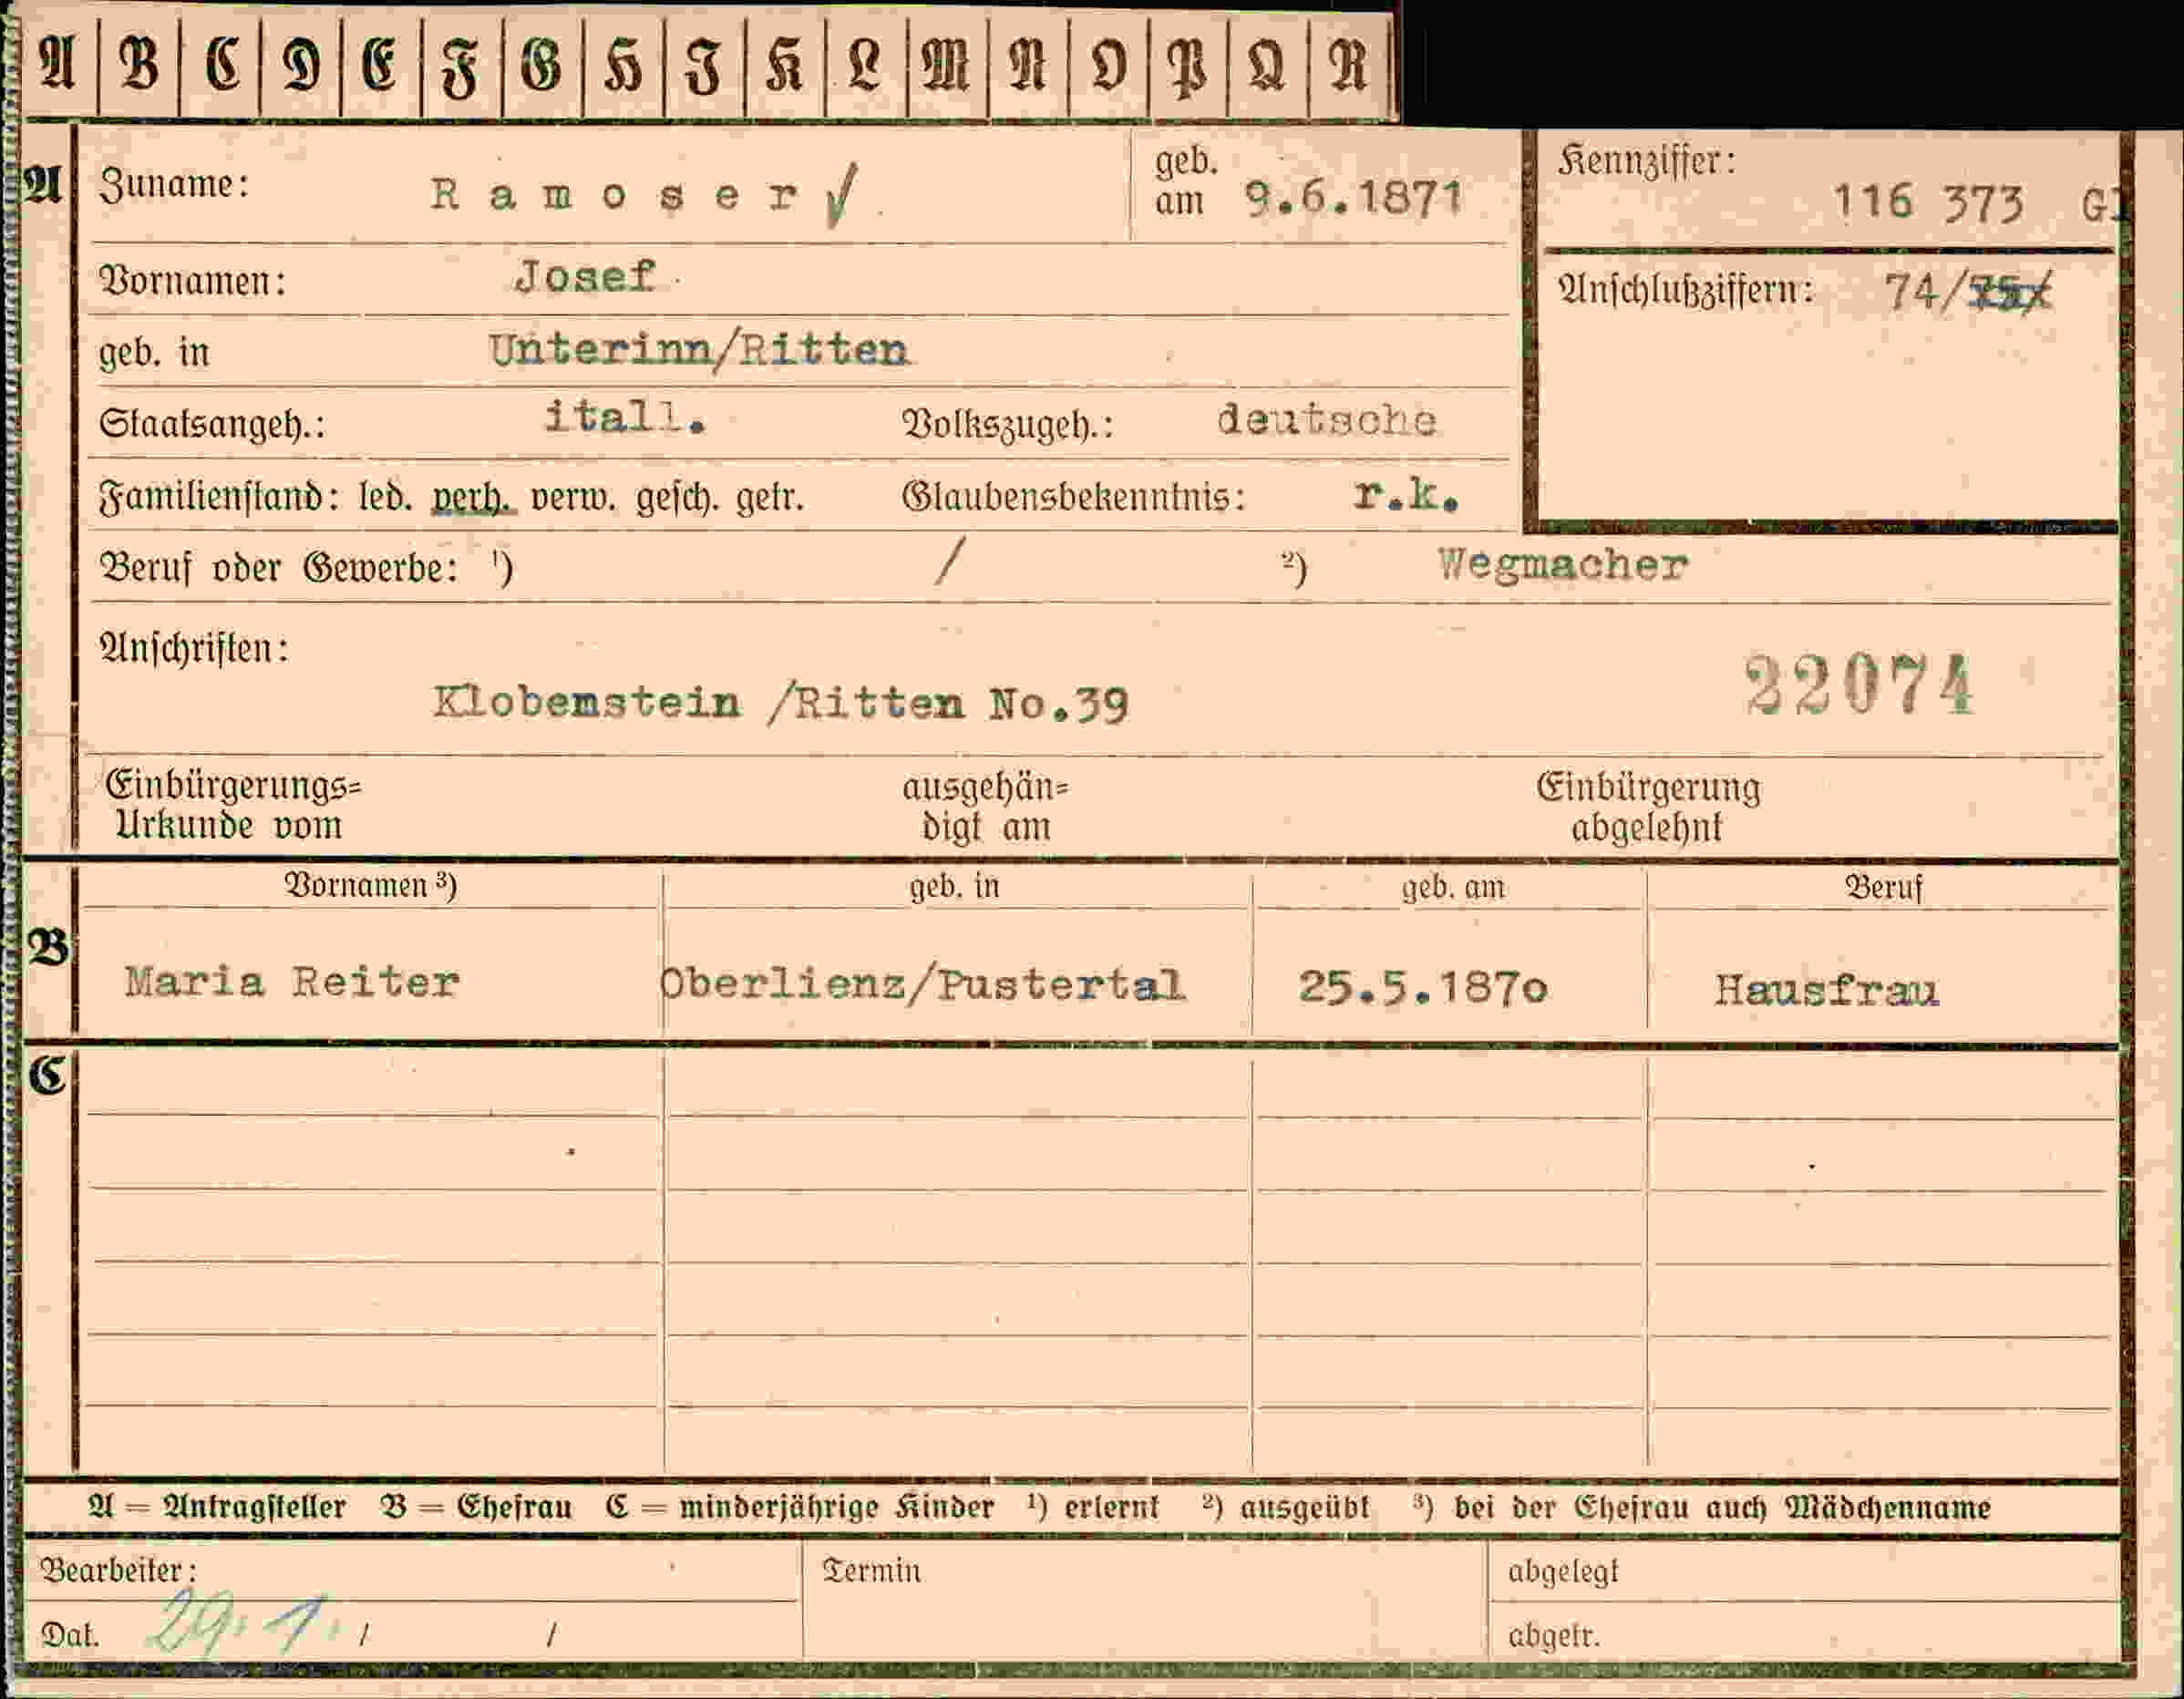Click address 'Klobenstein /Ritten No.39'

[x=781, y=704]
